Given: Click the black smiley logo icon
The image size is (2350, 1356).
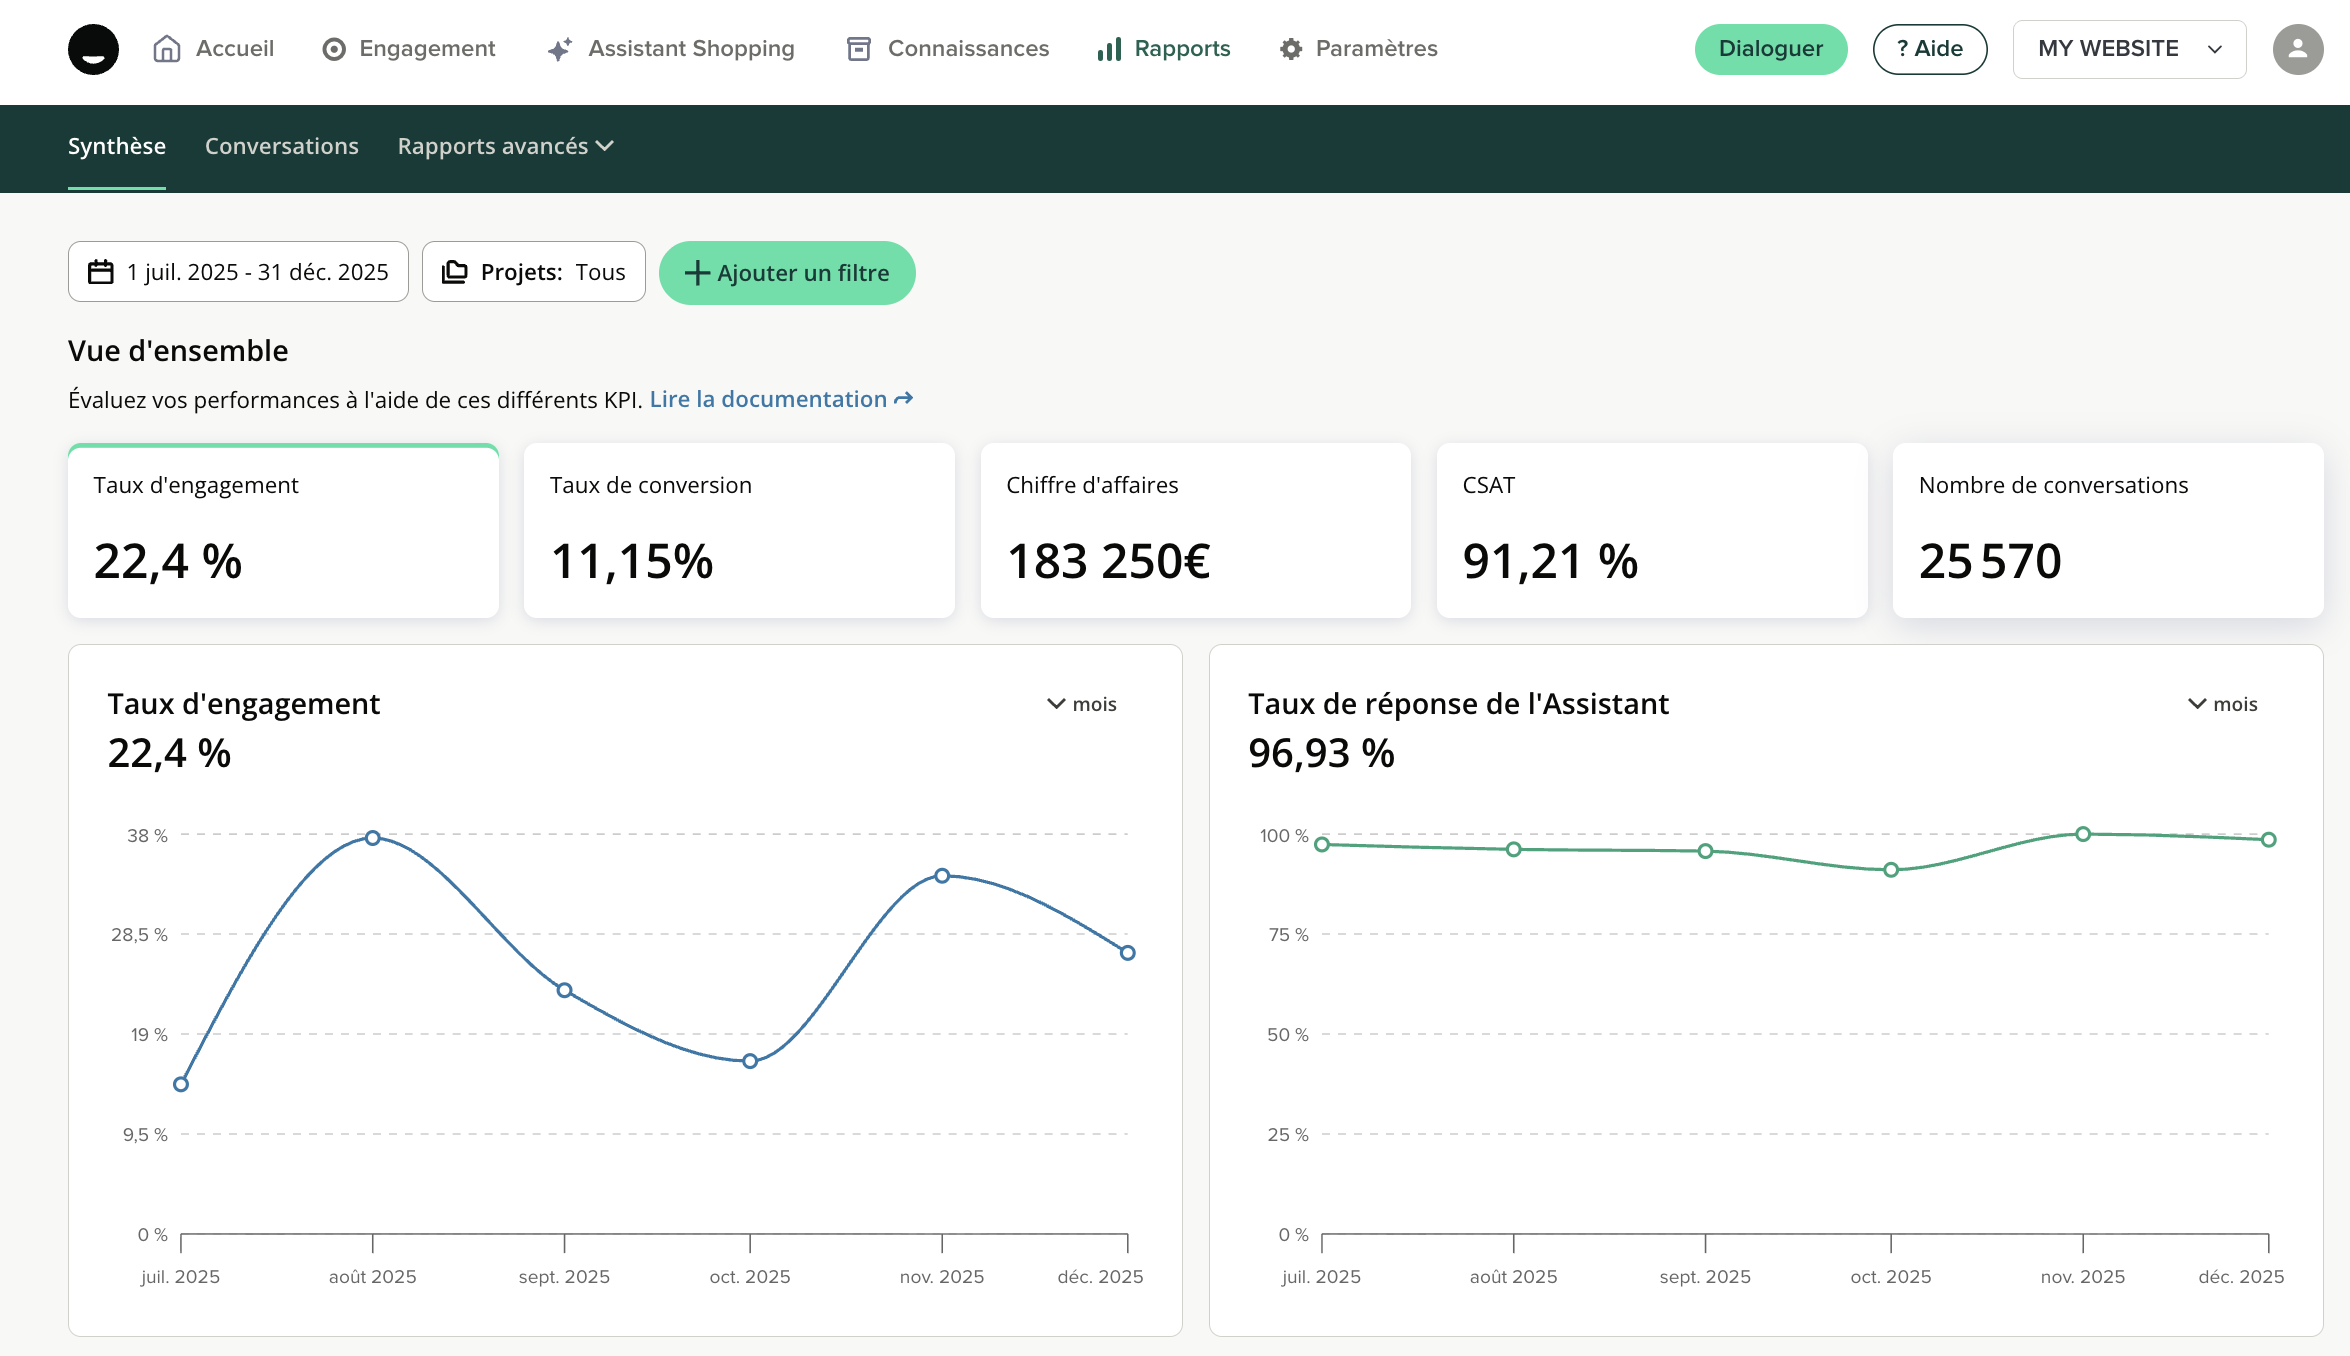Looking at the screenshot, I should coord(93,49).
